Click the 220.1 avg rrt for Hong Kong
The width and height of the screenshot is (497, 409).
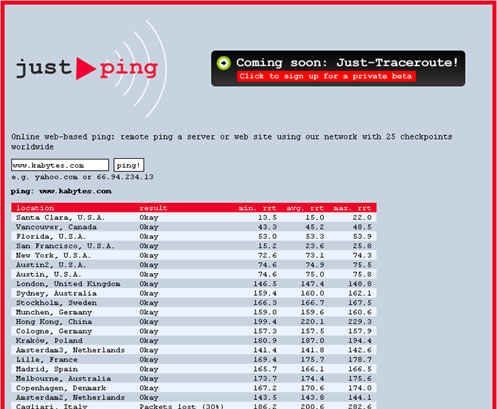click(312, 322)
